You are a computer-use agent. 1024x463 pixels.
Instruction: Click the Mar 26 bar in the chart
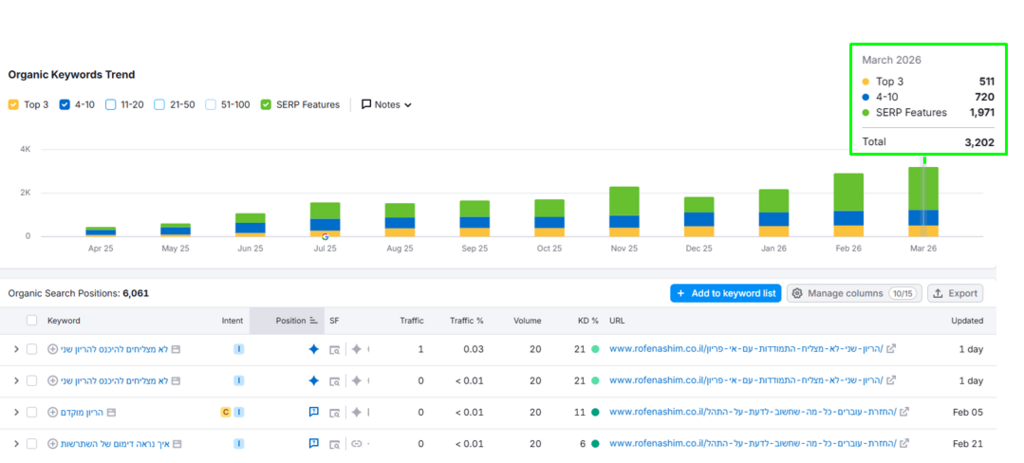pyautogui.click(x=923, y=200)
